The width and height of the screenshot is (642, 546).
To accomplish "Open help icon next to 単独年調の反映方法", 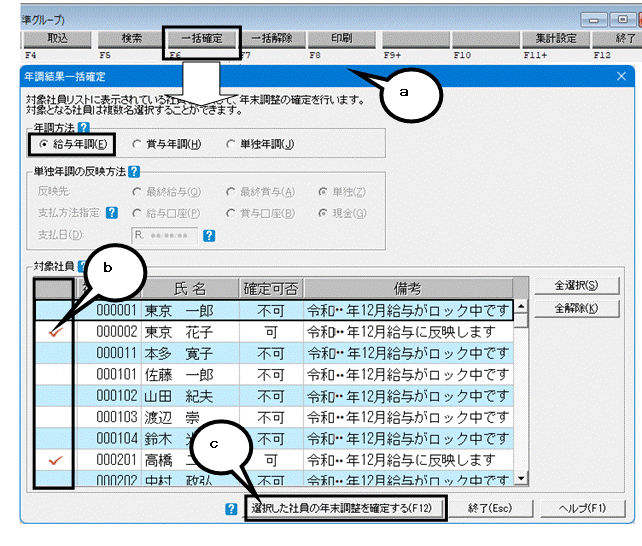I will (x=134, y=171).
